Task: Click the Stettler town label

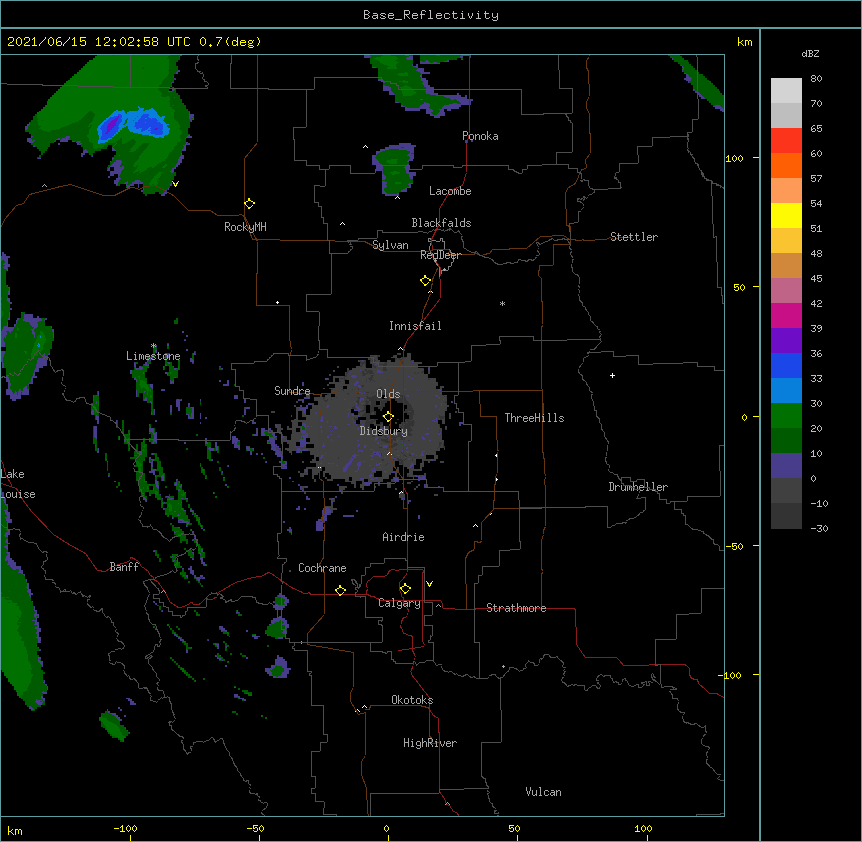Action: [x=634, y=237]
